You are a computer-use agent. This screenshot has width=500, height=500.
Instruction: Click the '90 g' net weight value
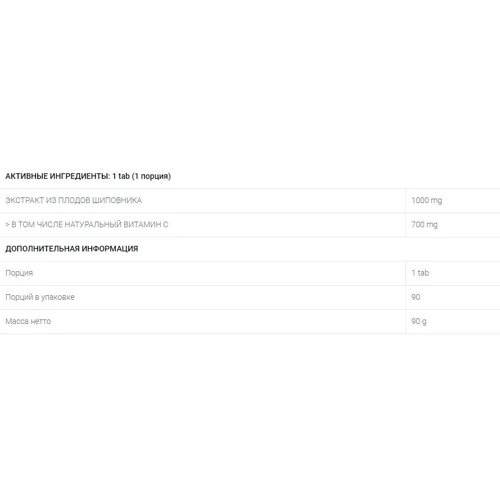tap(419, 321)
